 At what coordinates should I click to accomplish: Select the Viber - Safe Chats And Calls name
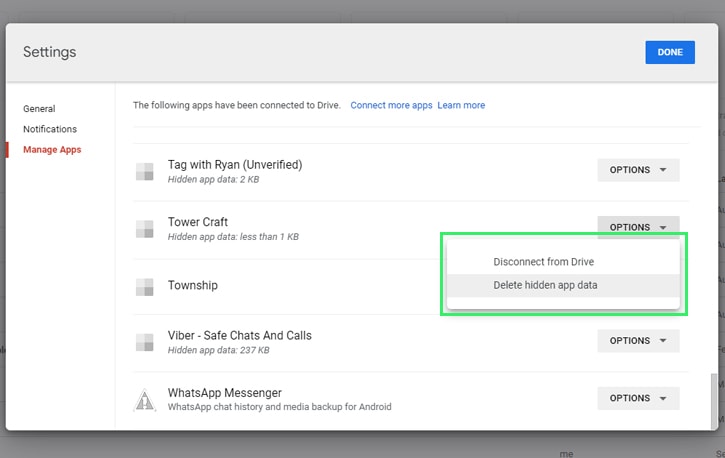click(240, 336)
